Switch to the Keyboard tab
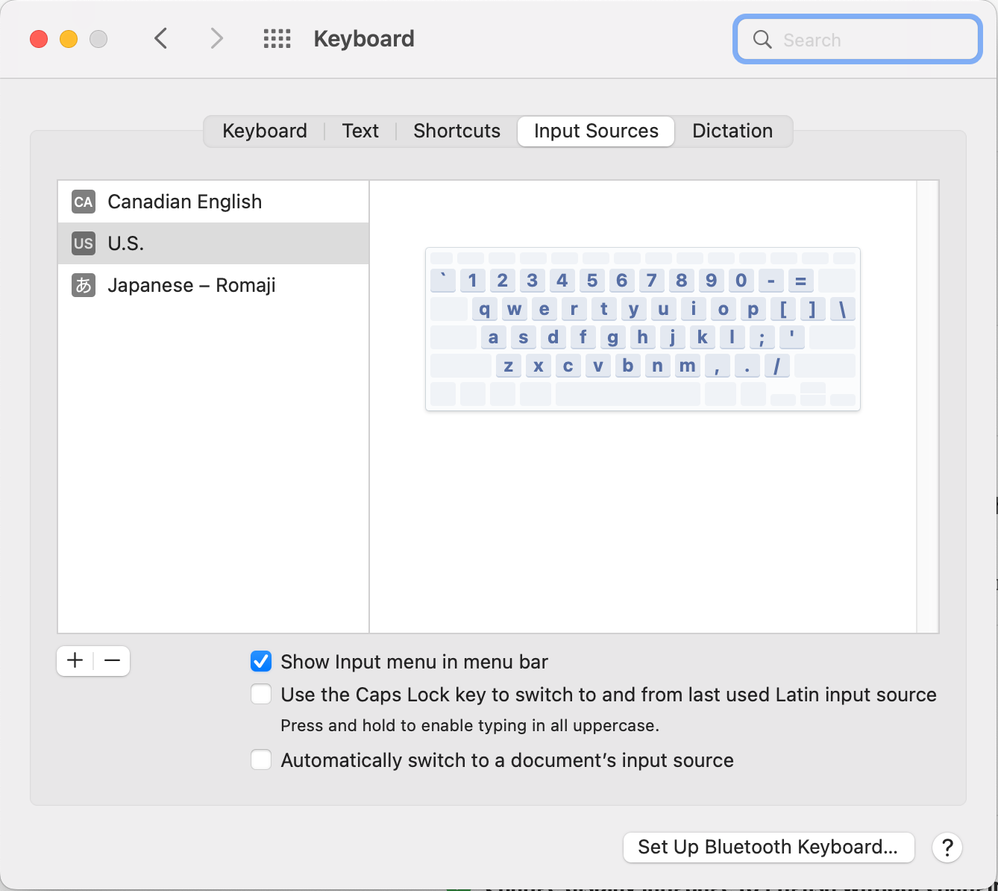Image resolution: width=998 pixels, height=891 pixels. tap(264, 131)
